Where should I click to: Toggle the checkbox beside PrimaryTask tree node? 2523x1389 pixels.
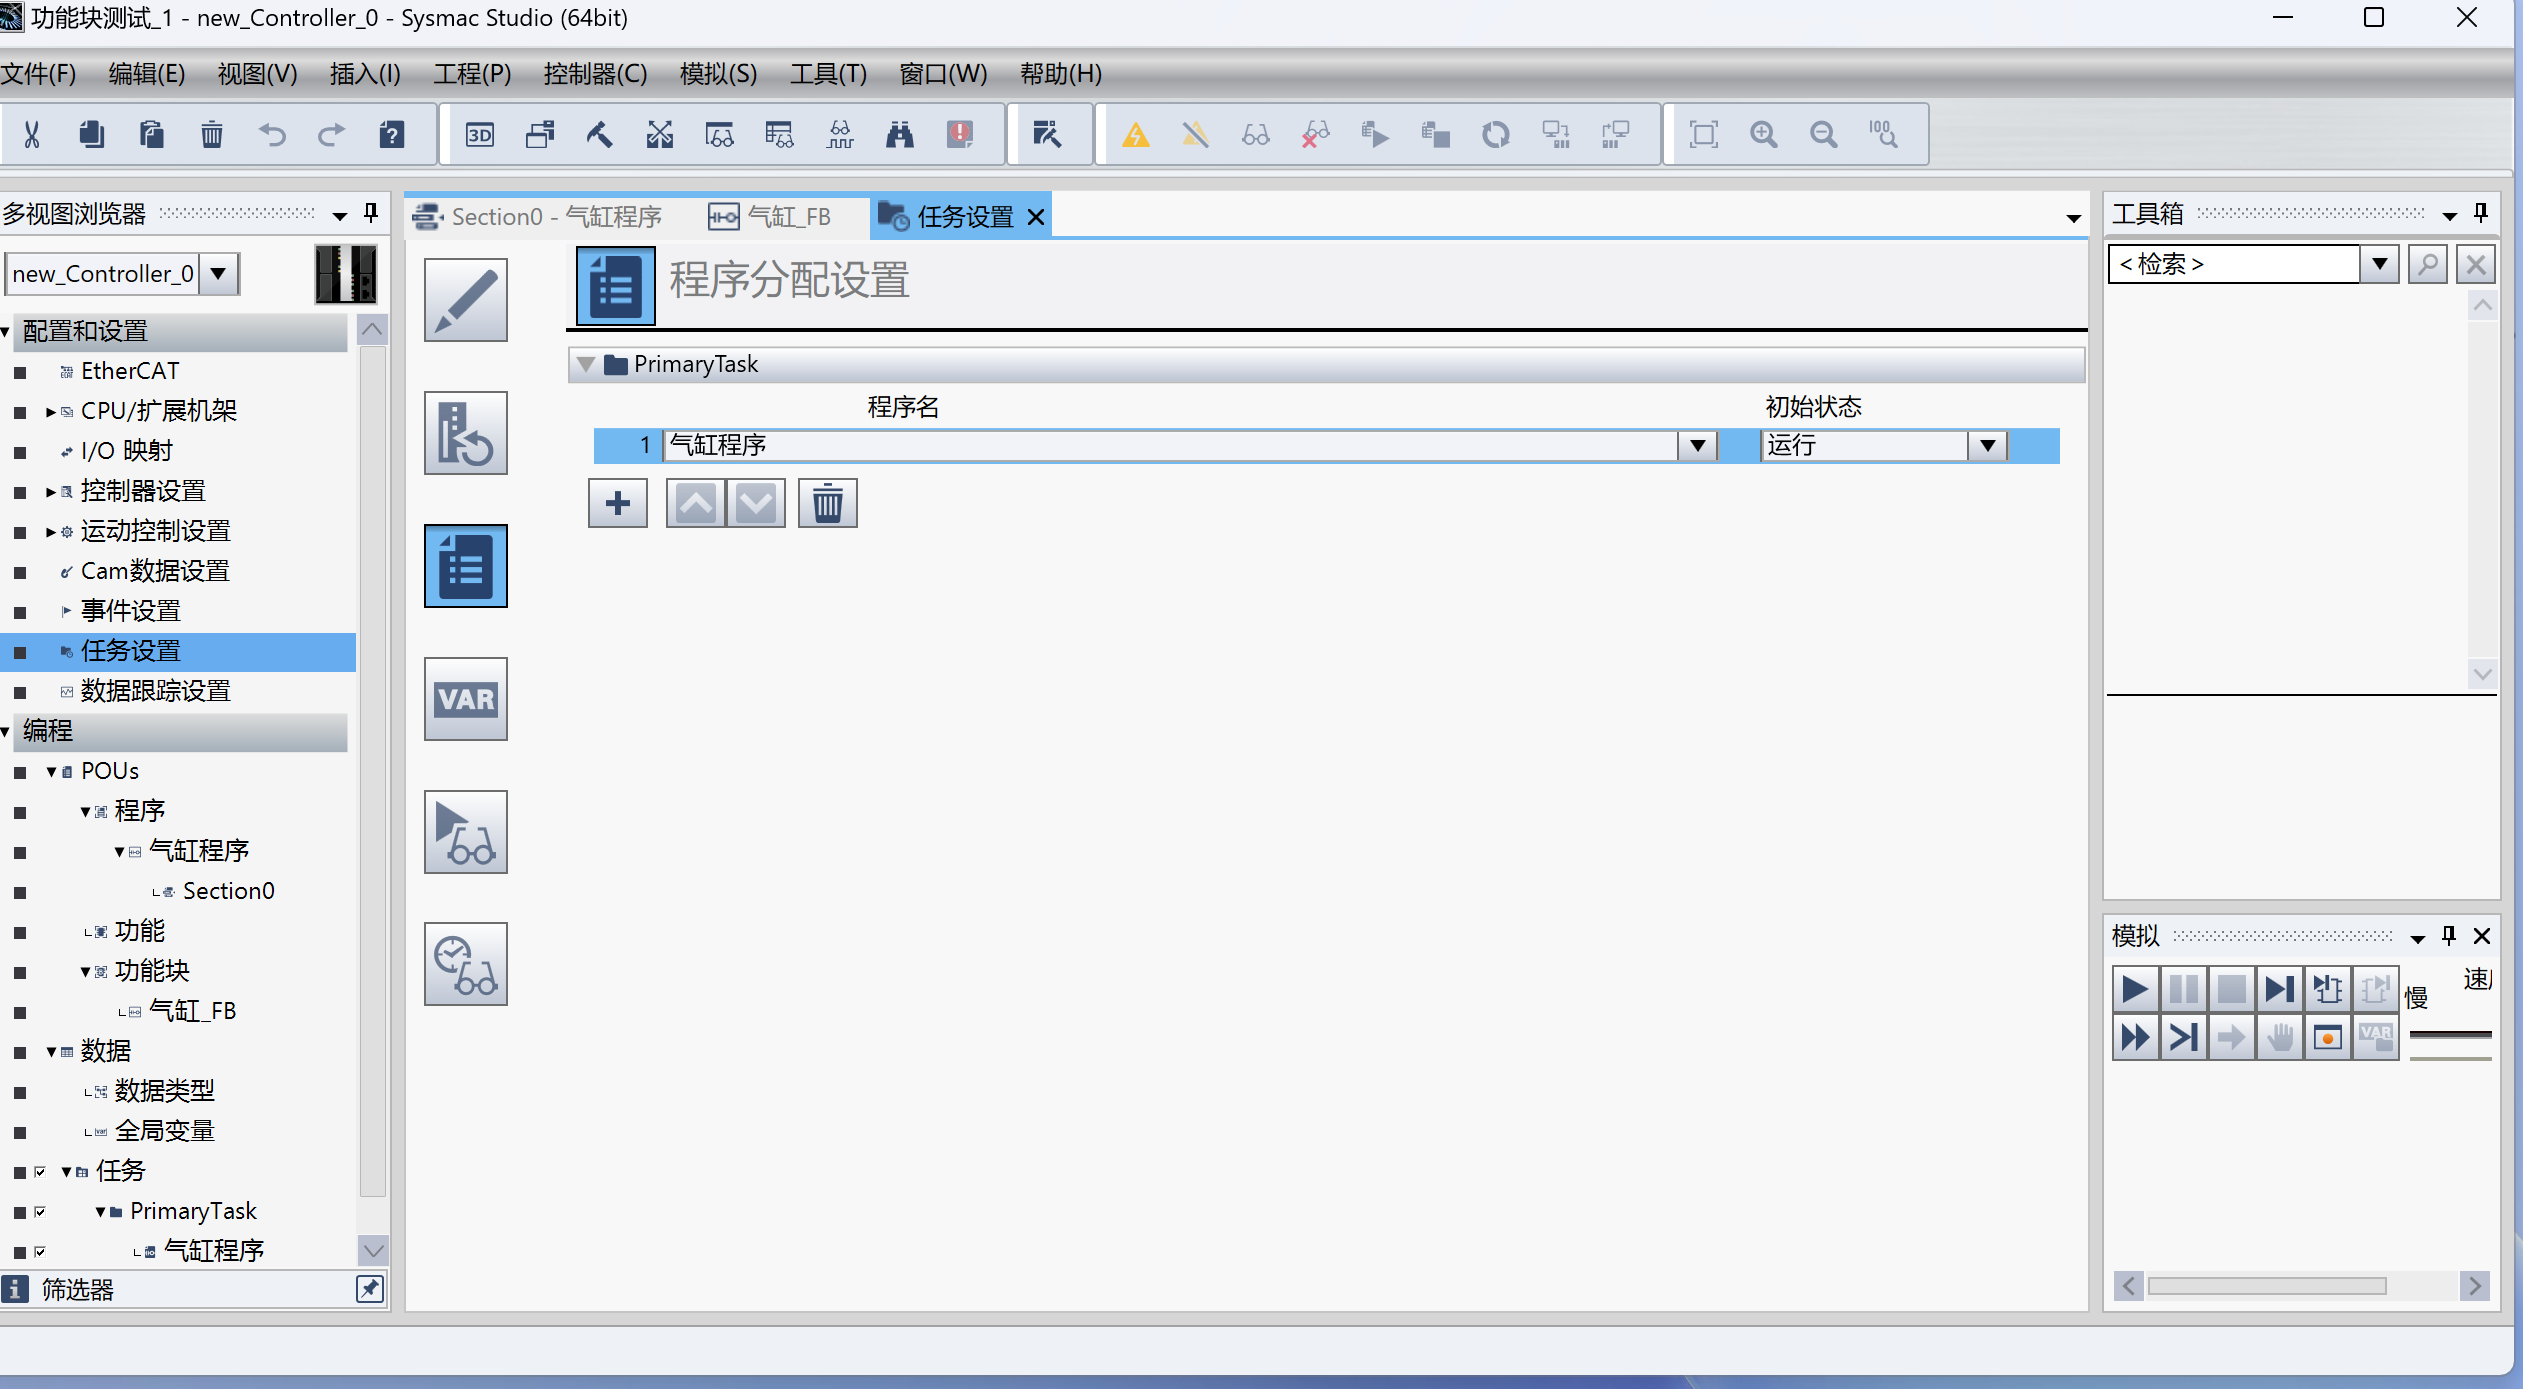40,1211
